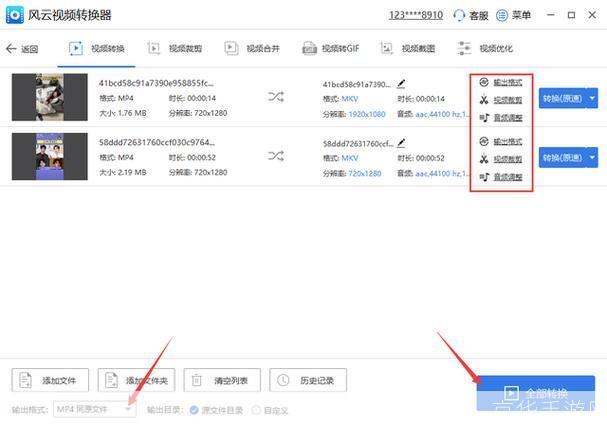Image resolution: width=607 pixels, height=427 pixels.
Task: Open 音频调整 link for 41bcd58c video
Action: 508,118
